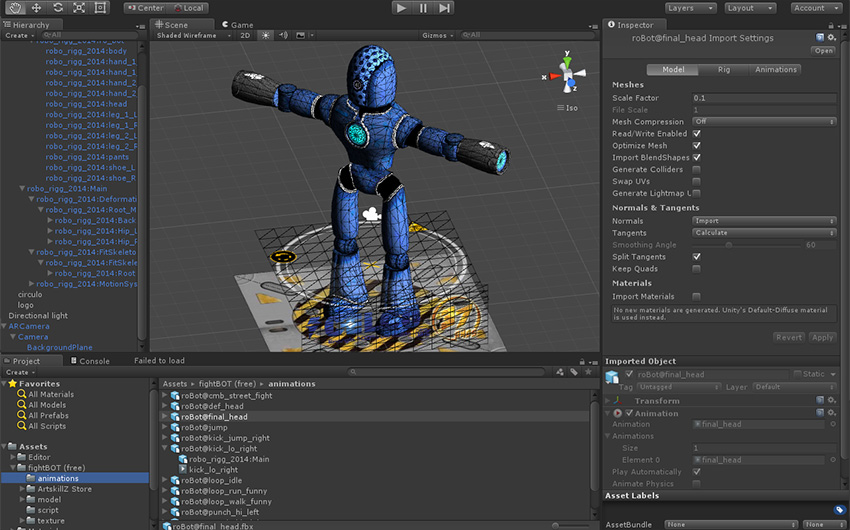Select the Rect transform tool
This screenshot has height=530, width=850.
coord(100,8)
